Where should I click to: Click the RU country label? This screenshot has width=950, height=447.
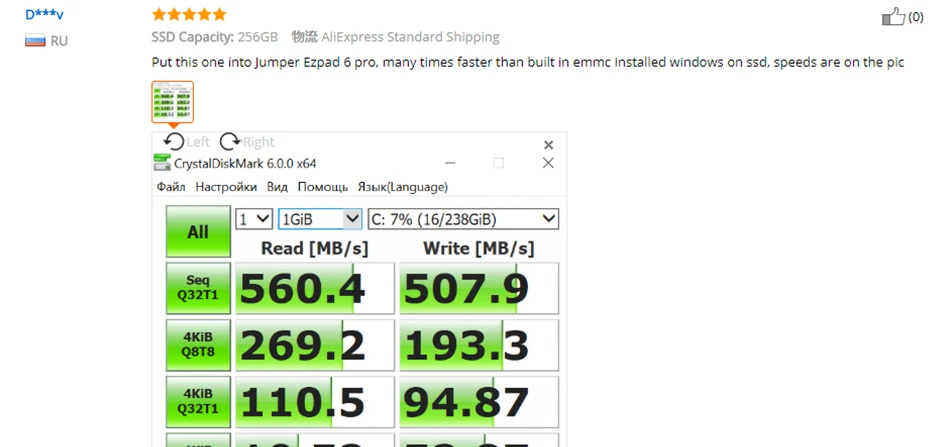click(59, 41)
